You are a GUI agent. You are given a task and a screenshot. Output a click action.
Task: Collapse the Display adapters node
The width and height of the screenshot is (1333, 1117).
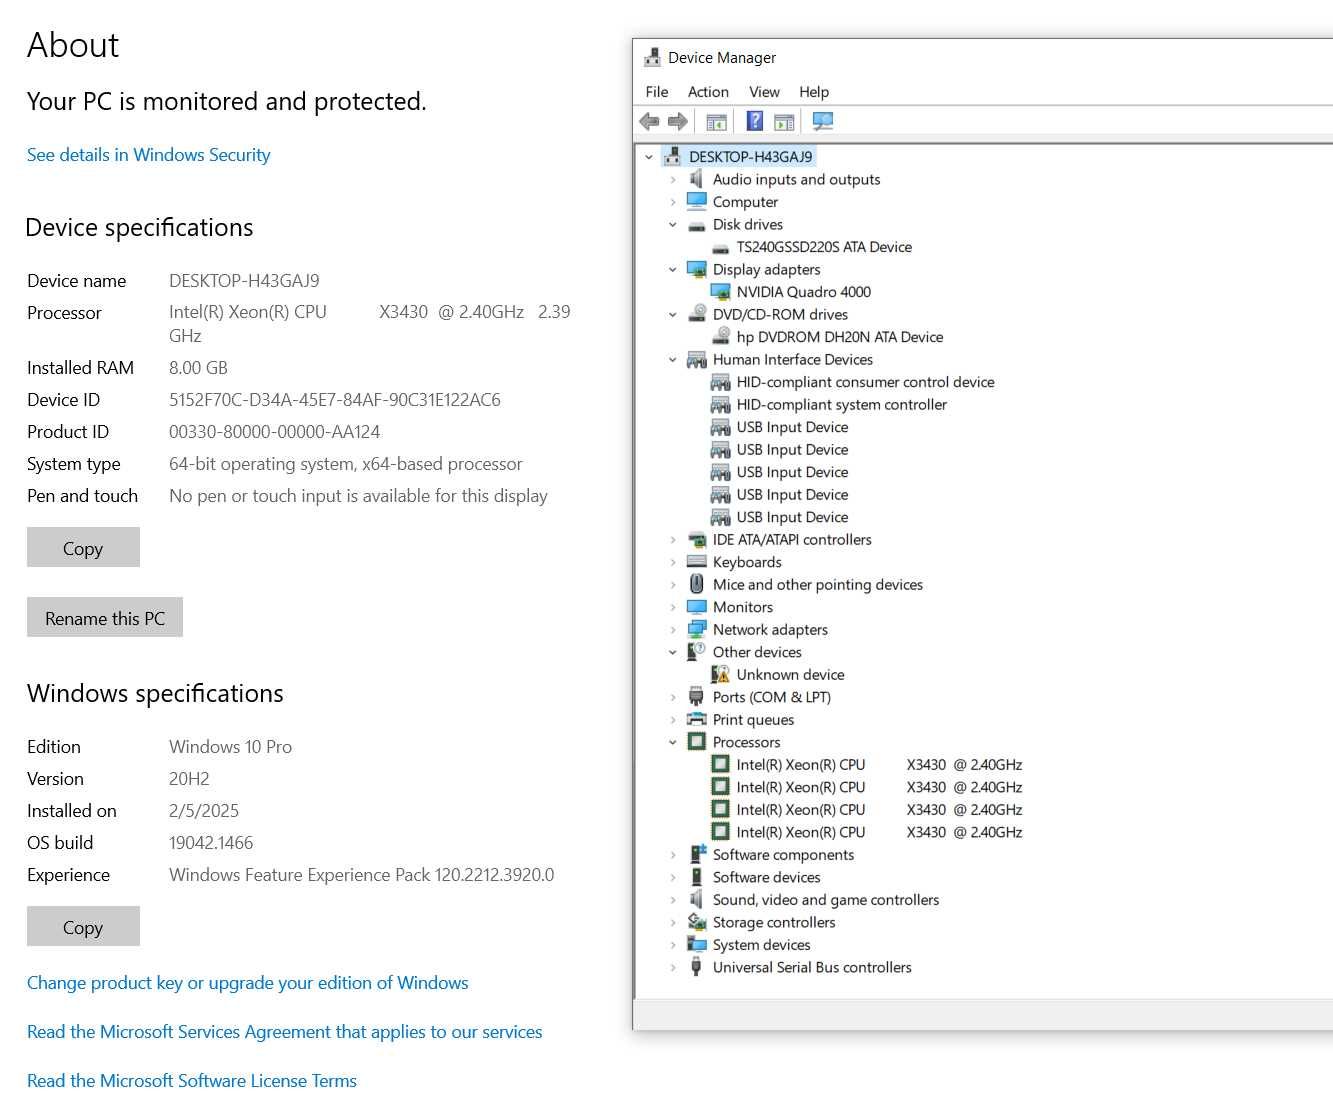(x=673, y=270)
